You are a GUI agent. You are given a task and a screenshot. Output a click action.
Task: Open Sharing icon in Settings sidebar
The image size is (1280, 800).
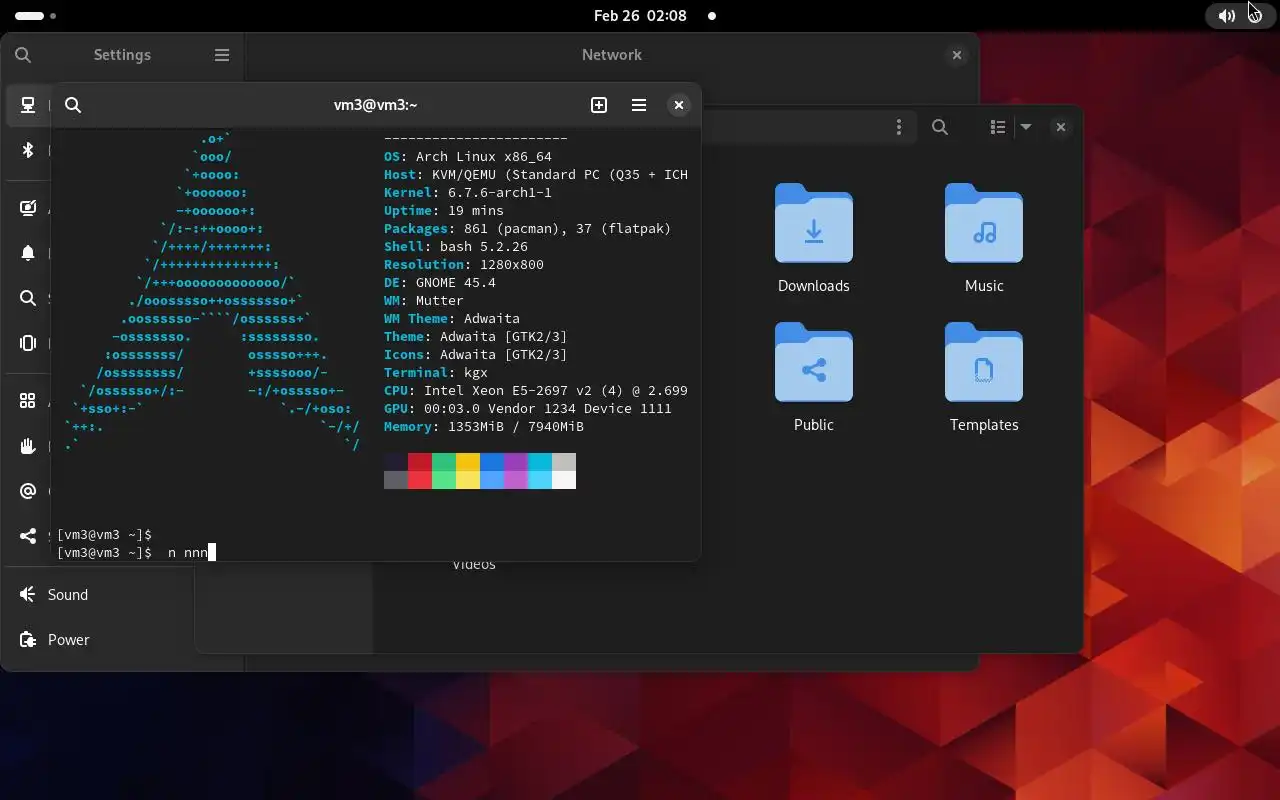click(x=28, y=536)
